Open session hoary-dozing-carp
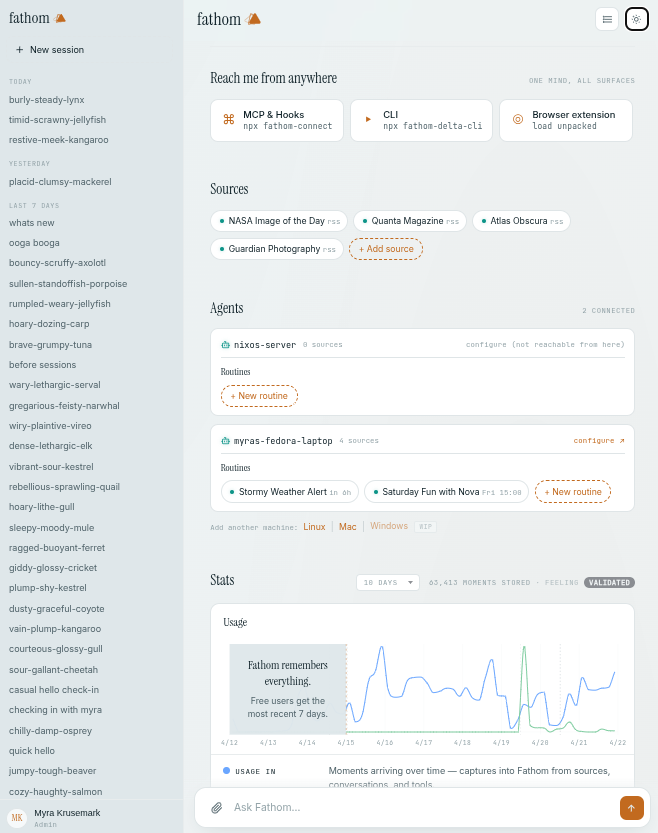This screenshot has height=833, width=658. (49, 324)
